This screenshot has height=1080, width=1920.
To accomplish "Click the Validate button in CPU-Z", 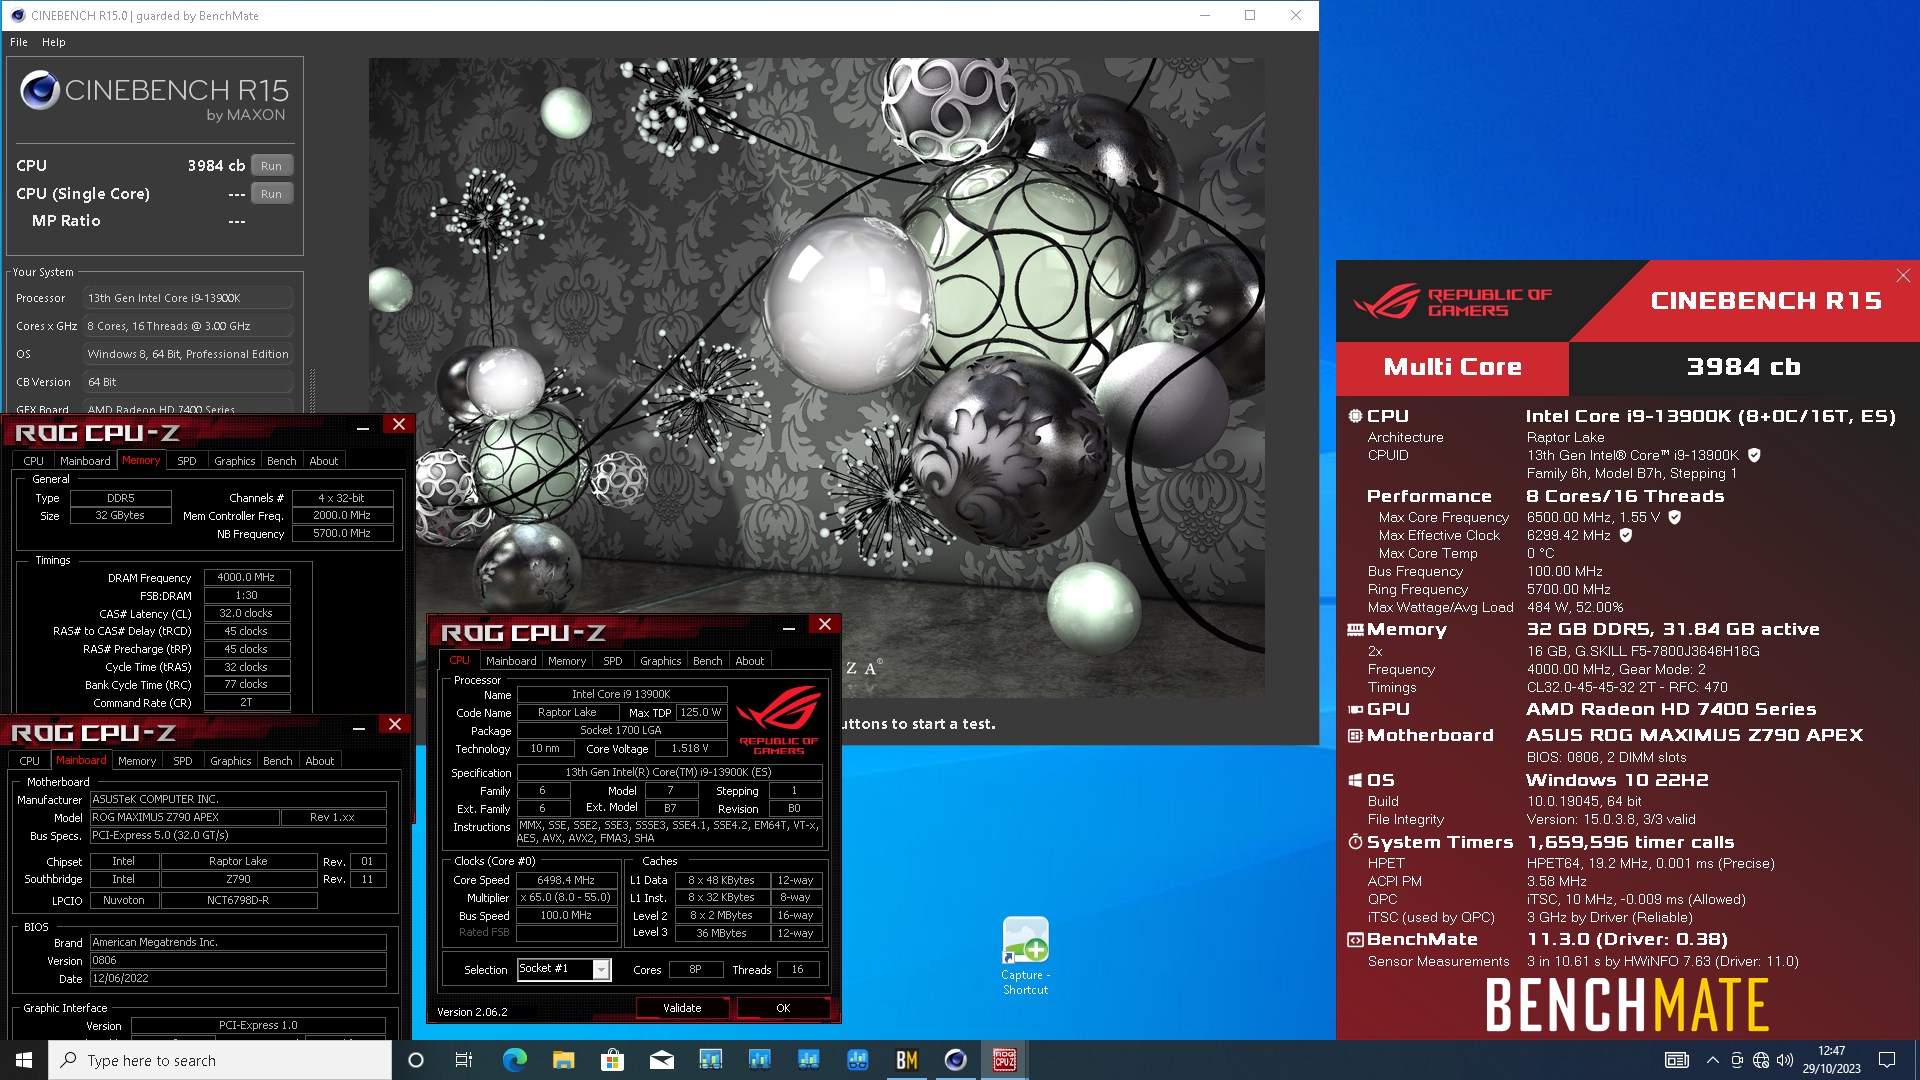I will [682, 1008].
